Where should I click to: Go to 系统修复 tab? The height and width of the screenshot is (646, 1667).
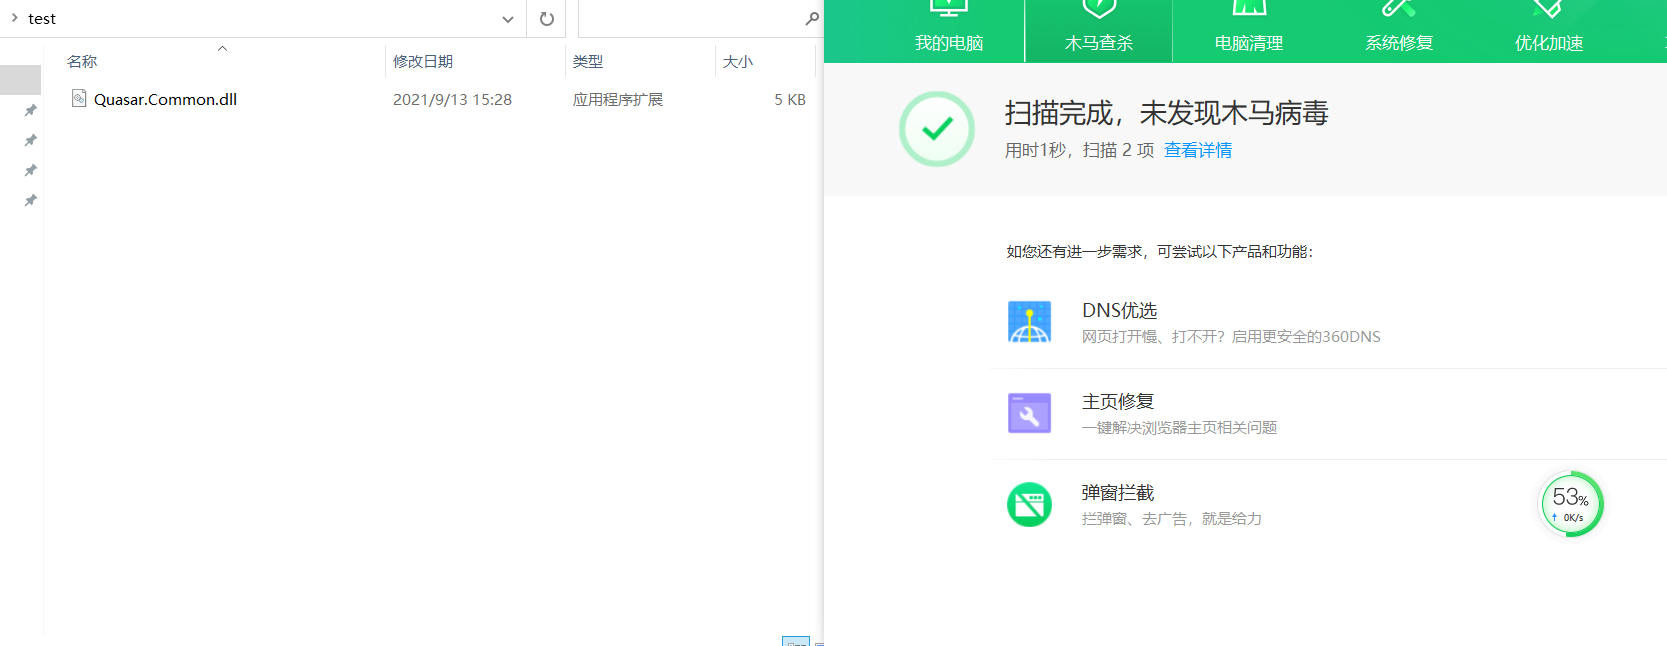pos(1399,30)
